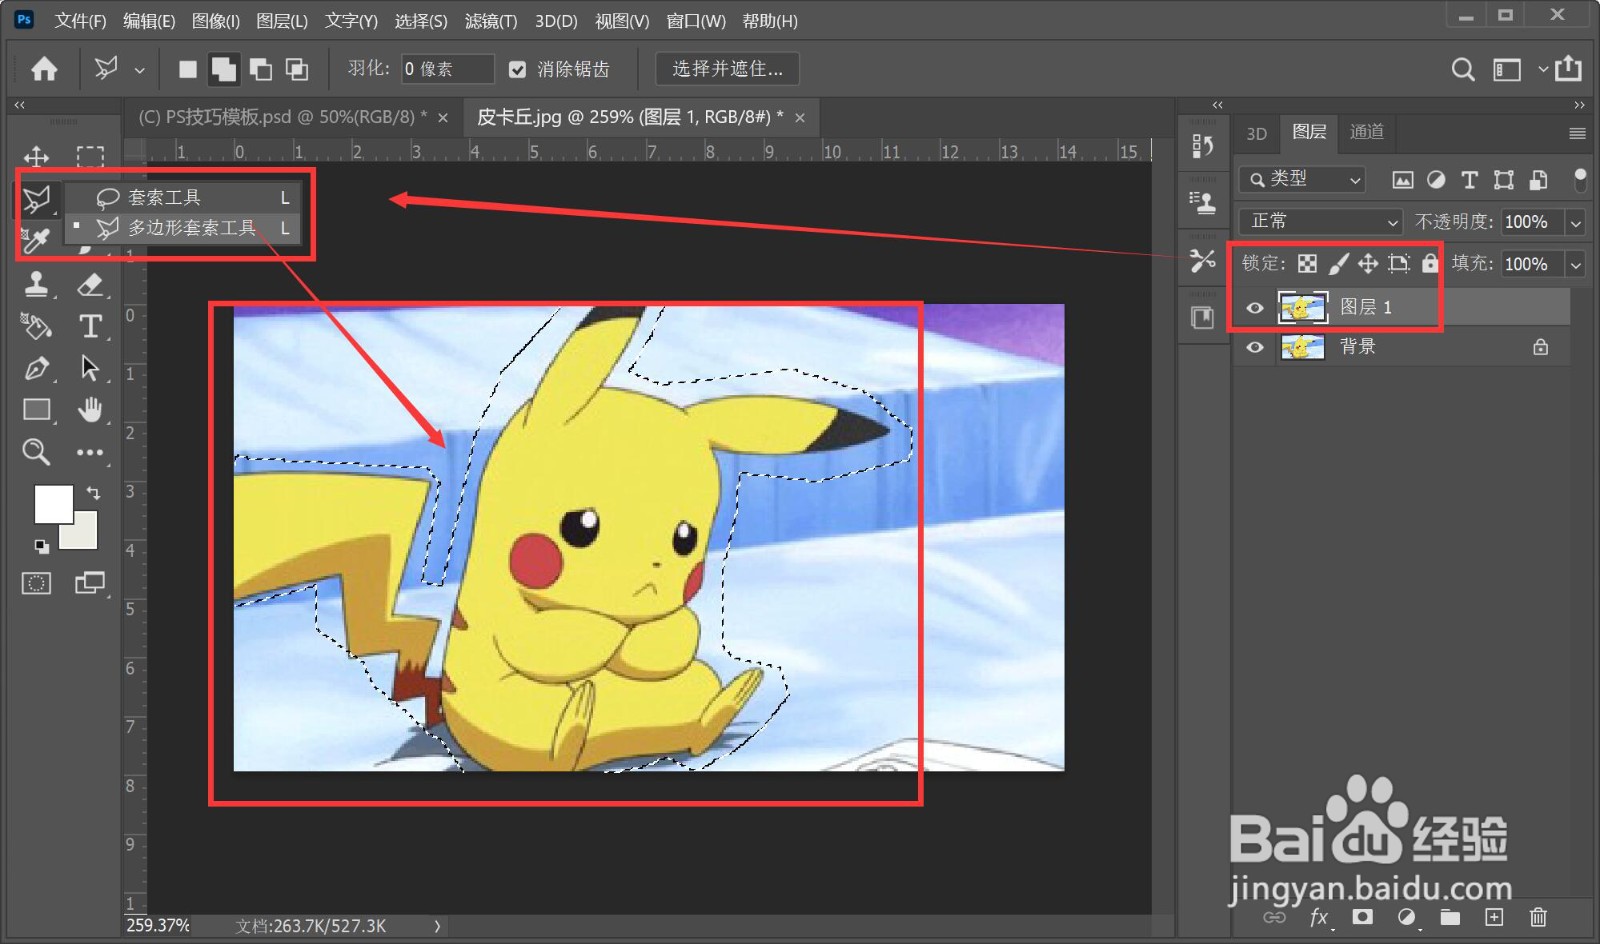1600x944 pixels.
Task: Open the Clone Source panel icon
Action: (x=1203, y=203)
